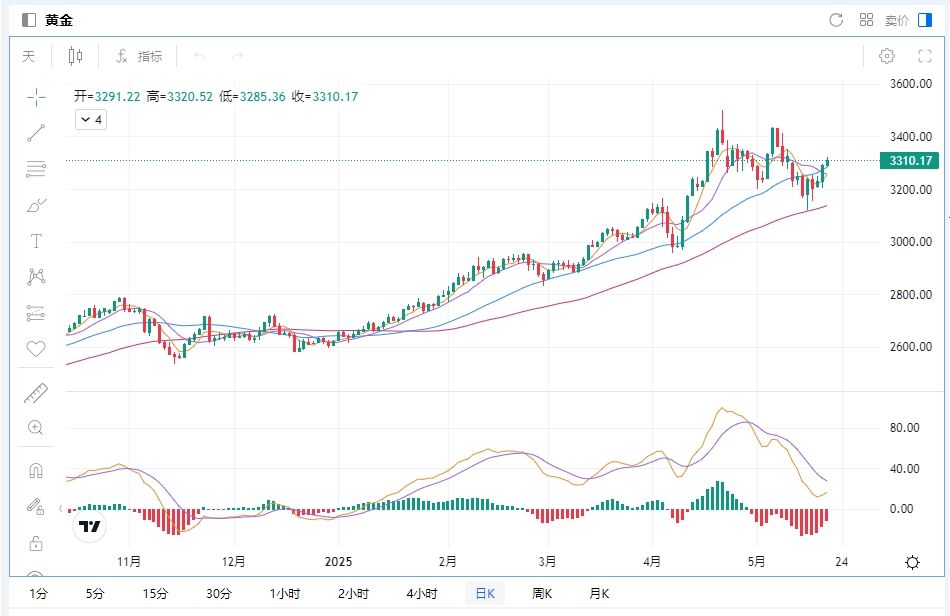Click the 3310.17 current price label

(x=908, y=161)
